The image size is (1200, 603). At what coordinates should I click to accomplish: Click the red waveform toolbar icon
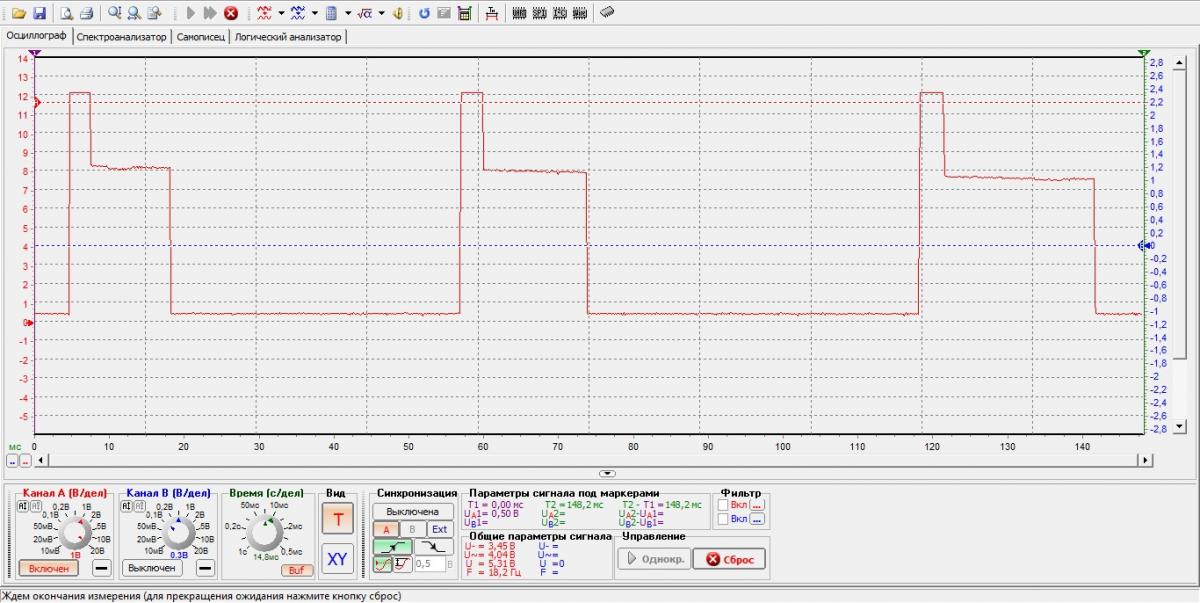tap(264, 13)
